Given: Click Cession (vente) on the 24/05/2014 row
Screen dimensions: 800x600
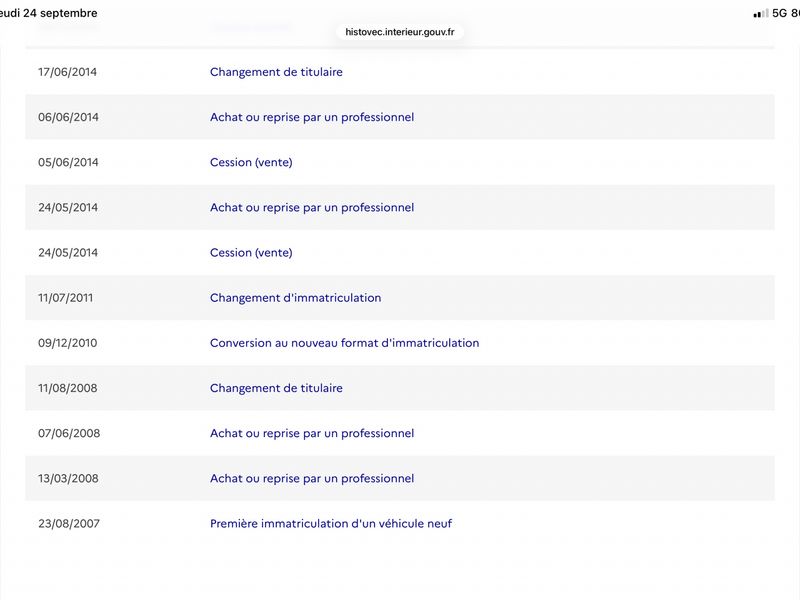Looking at the screenshot, I should (x=251, y=253).
